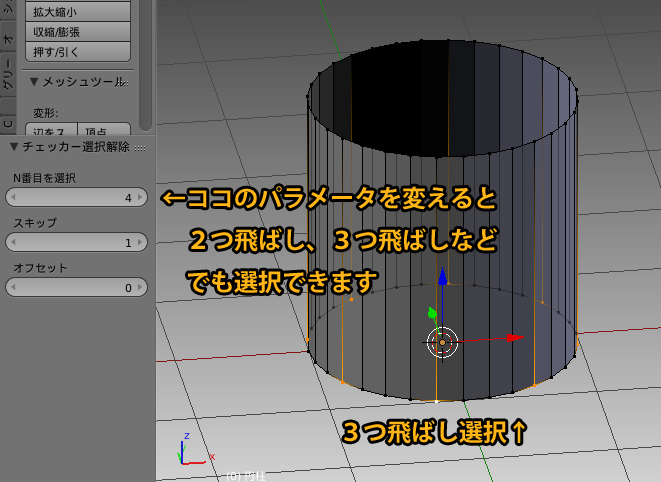The width and height of the screenshot is (661, 482).
Task: Collapse the メッシュツール panel triangle
Action: [x=34, y=81]
